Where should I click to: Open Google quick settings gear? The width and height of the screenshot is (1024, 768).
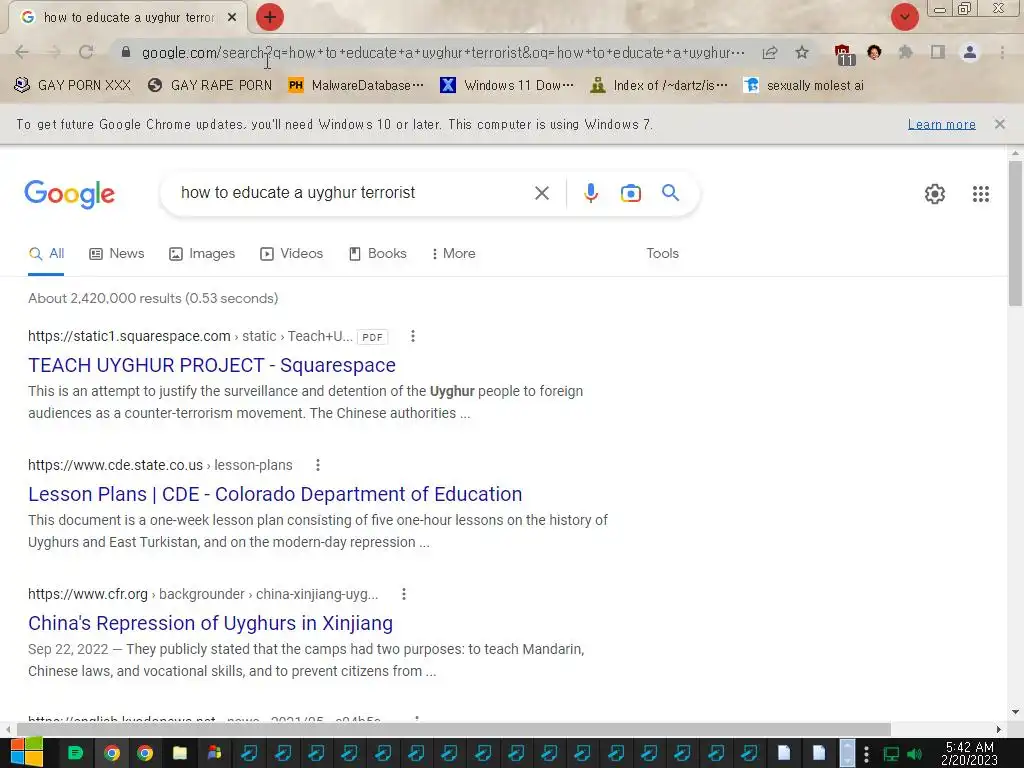pyautogui.click(x=935, y=193)
